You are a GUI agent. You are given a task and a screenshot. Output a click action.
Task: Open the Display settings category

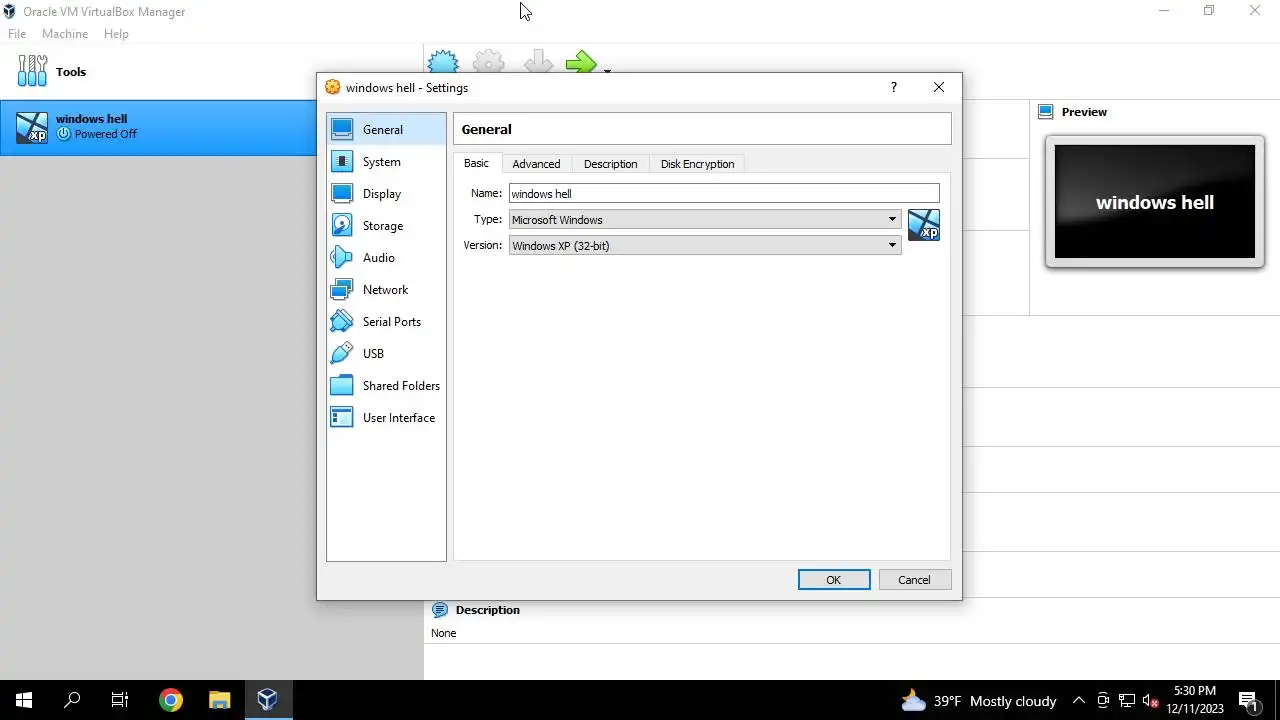(x=386, y=193)
